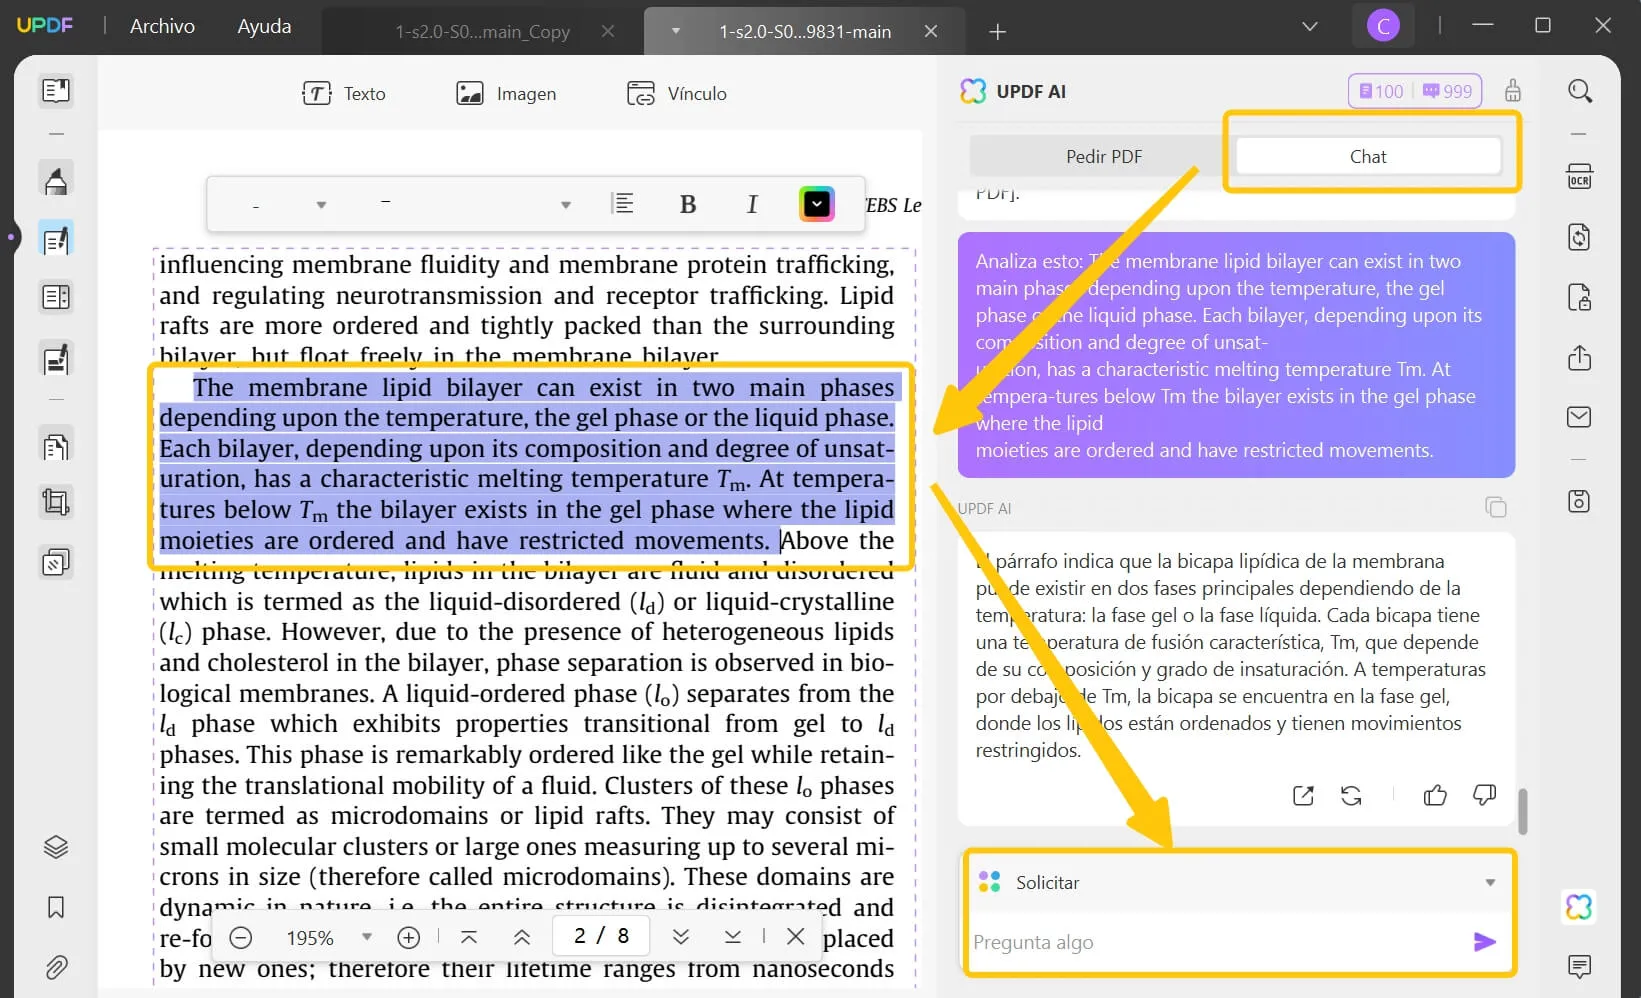The image size is (1641, 998).
Task: Click the AI credits counter 100 | 999
Action: coord(1415,91)
